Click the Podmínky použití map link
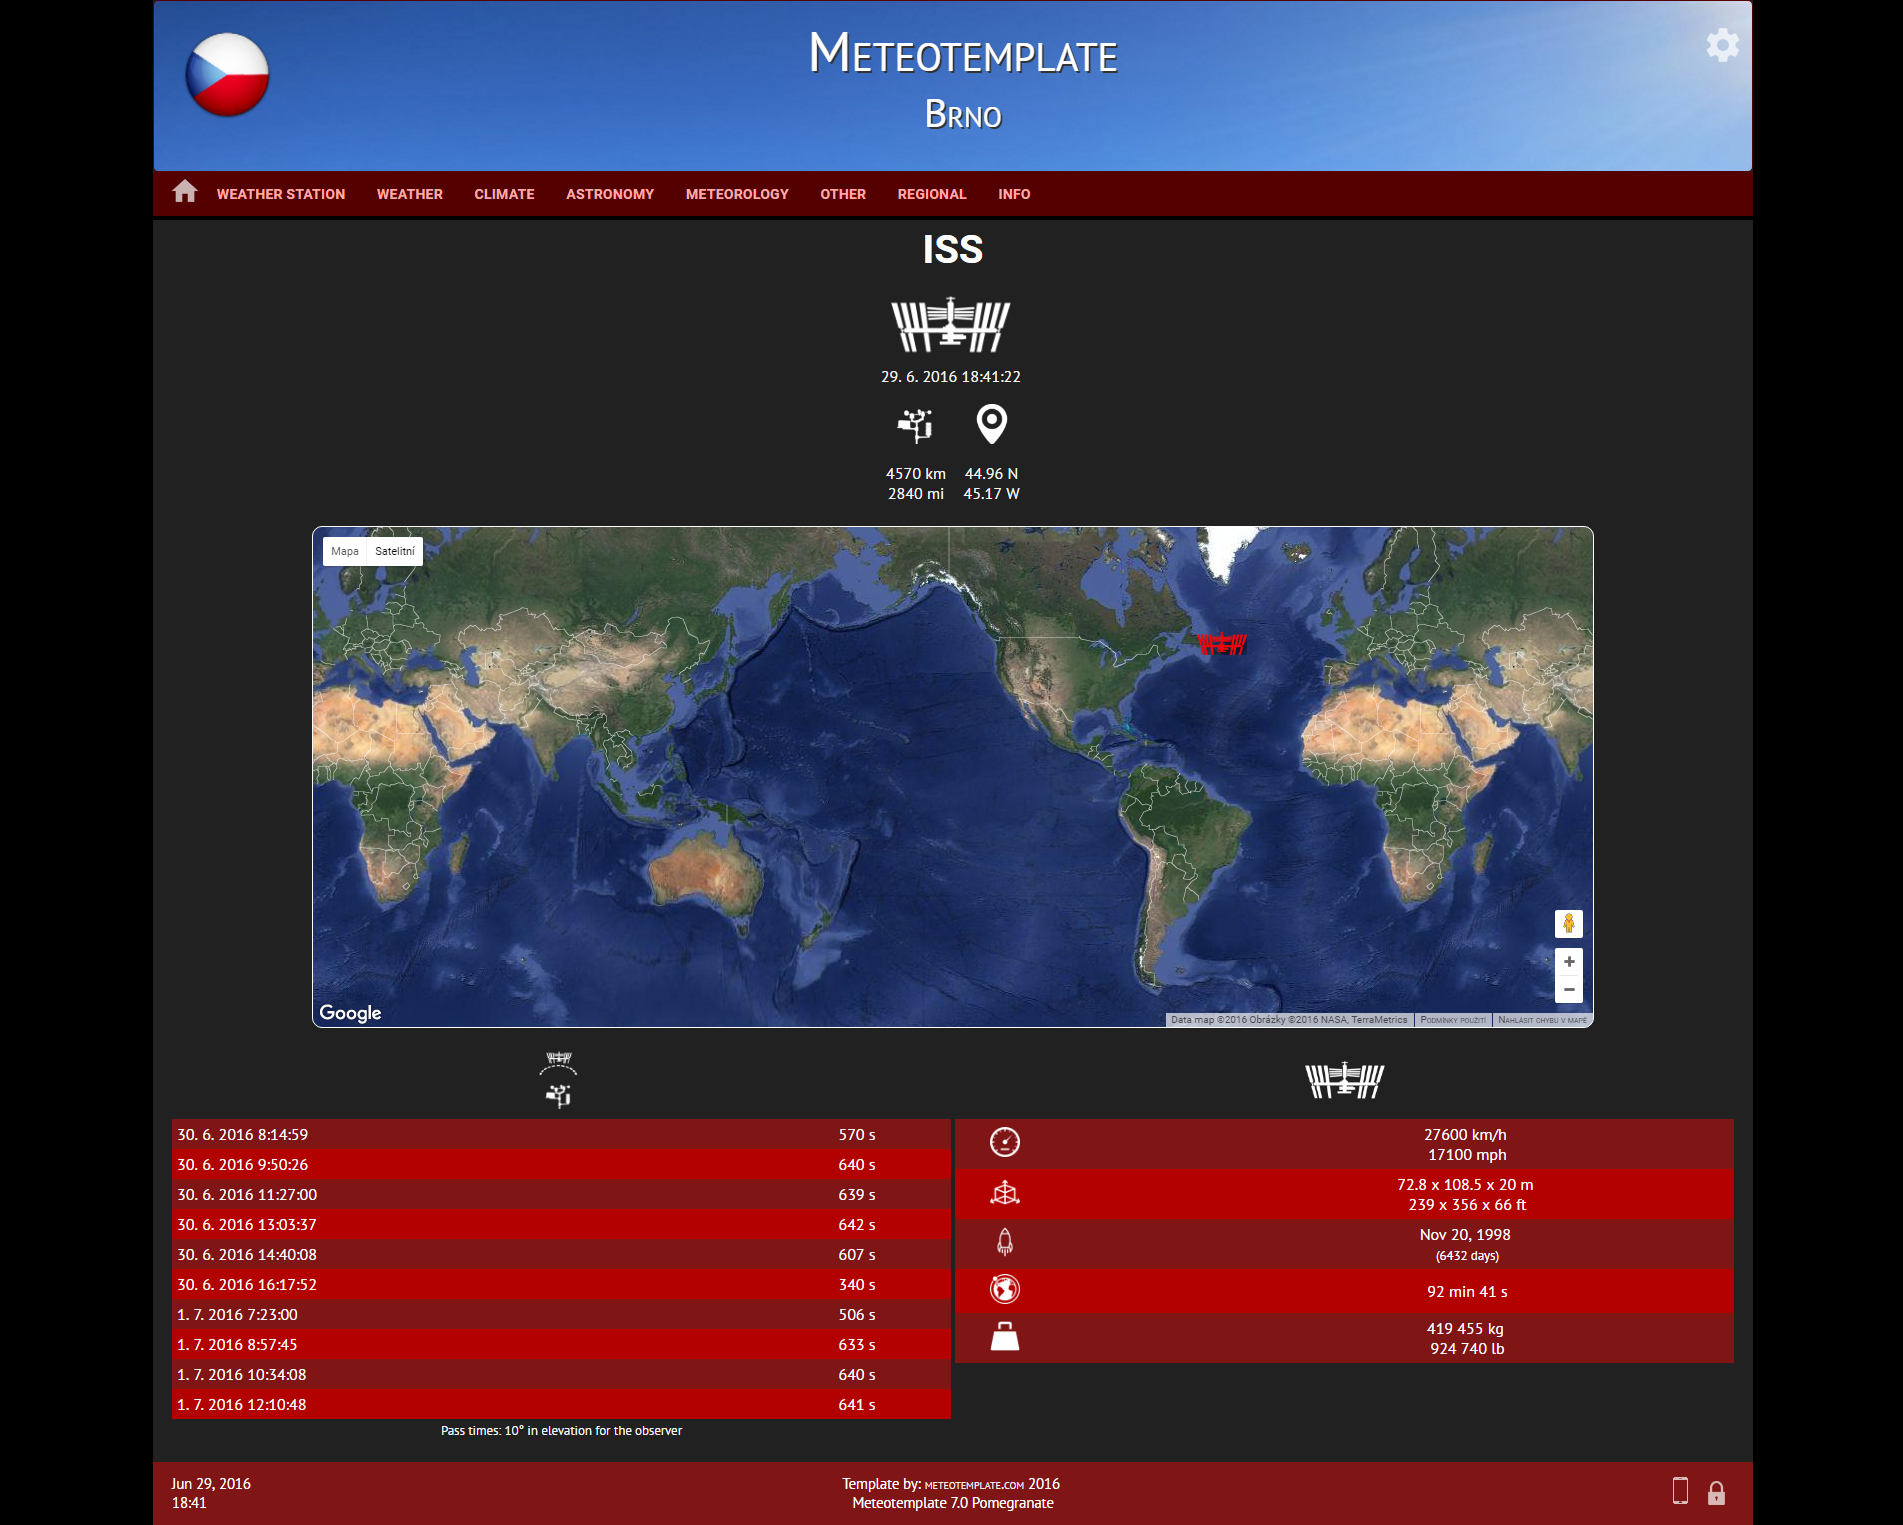Screen dimensions: 1903x1525 click(1452, 1019)
